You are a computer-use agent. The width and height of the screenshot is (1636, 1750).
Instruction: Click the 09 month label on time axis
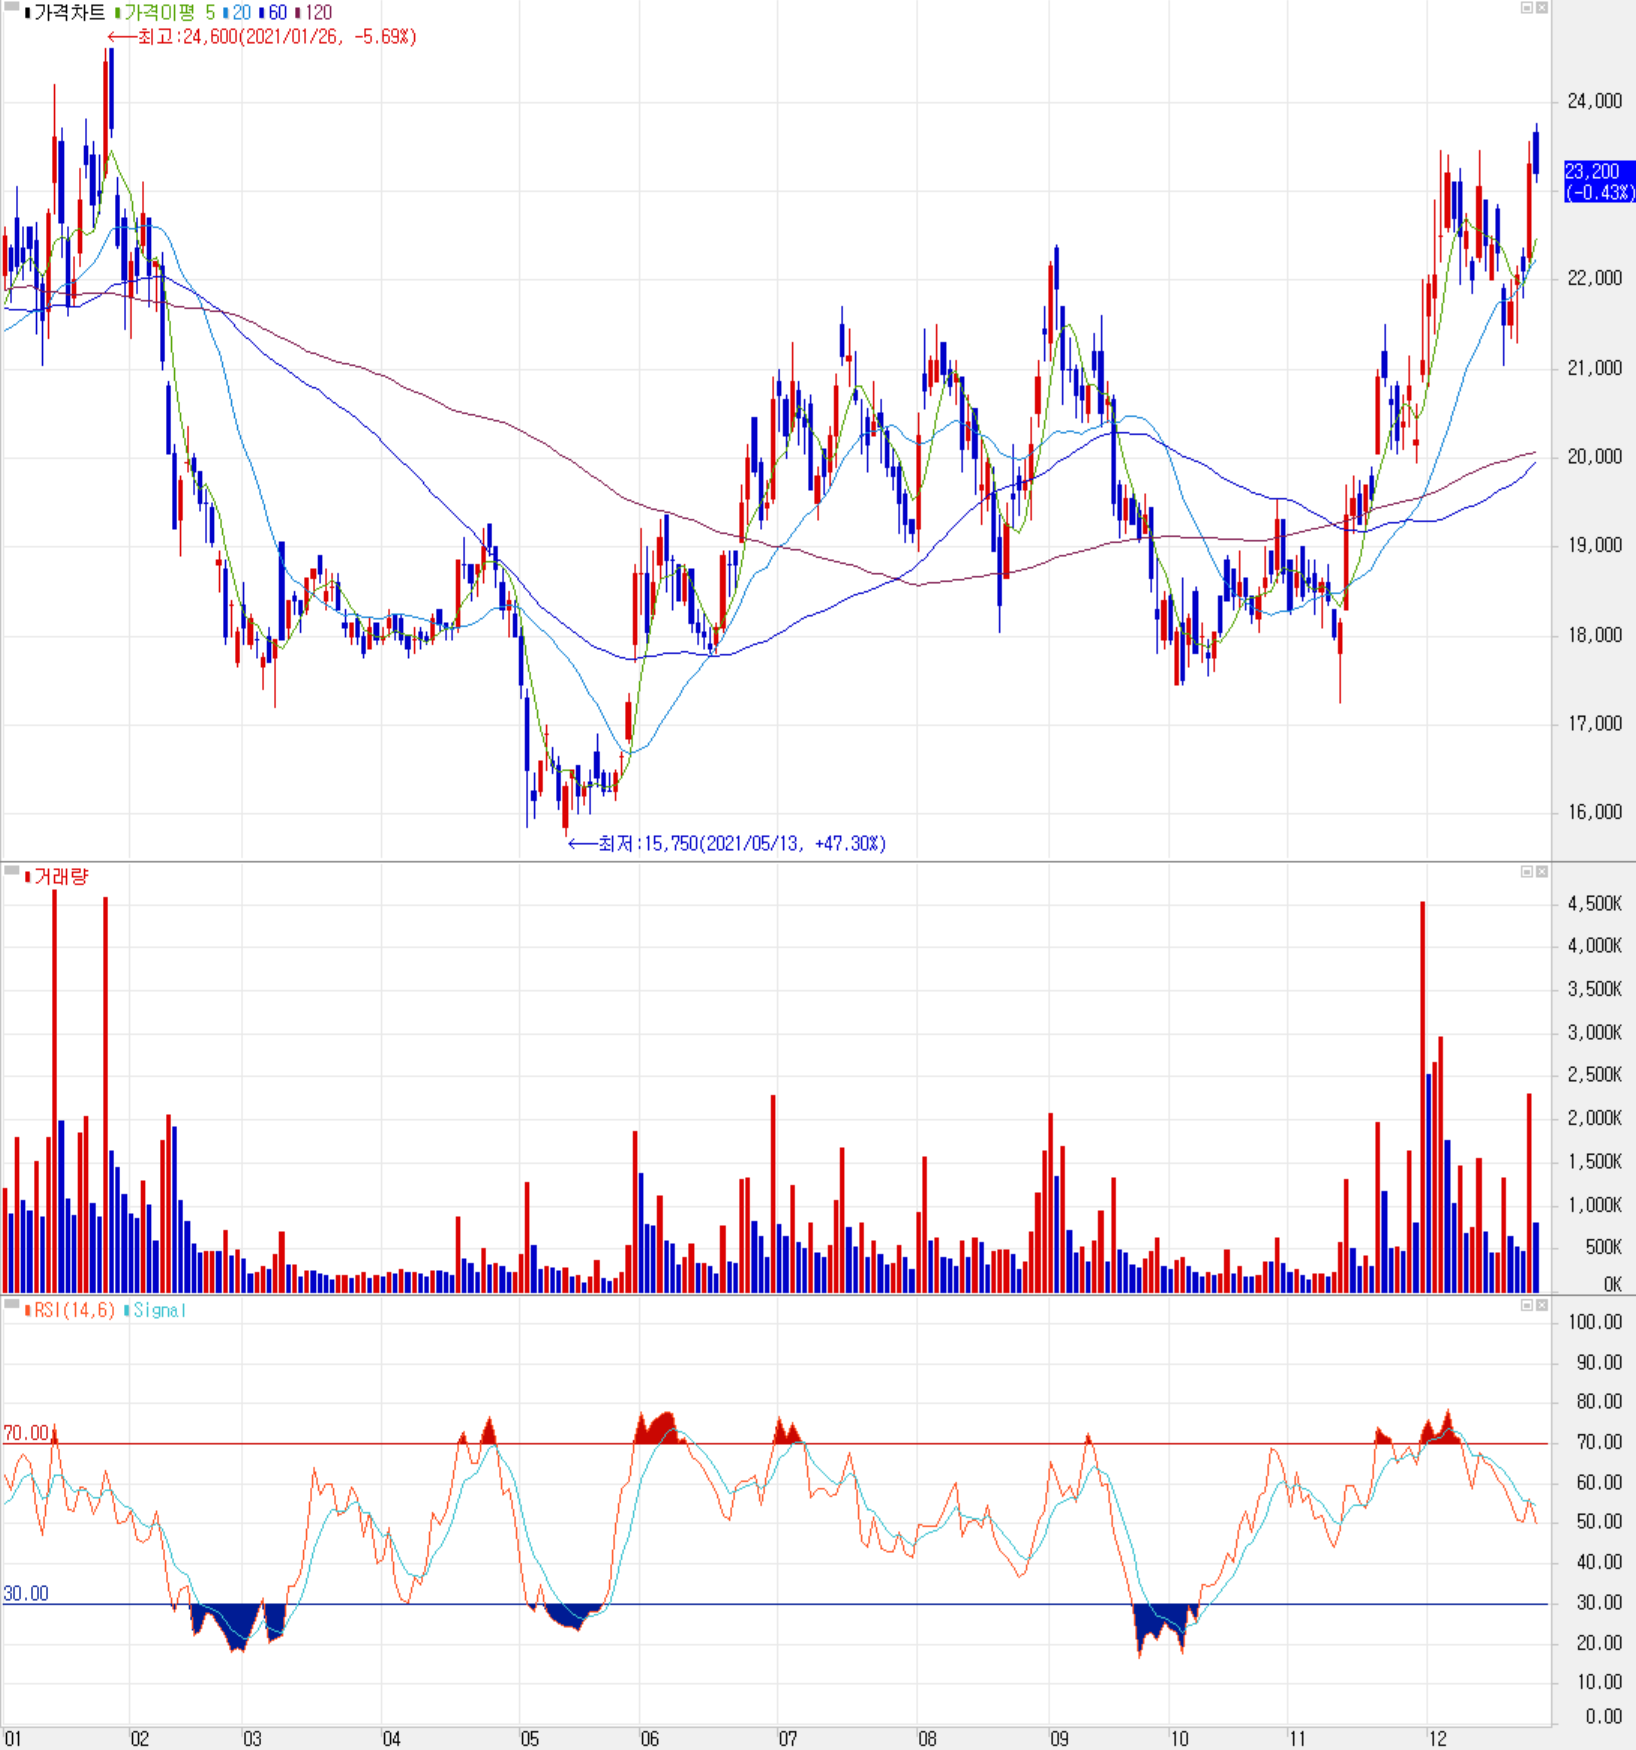pyautogui.click(x=1059, y=1739)
